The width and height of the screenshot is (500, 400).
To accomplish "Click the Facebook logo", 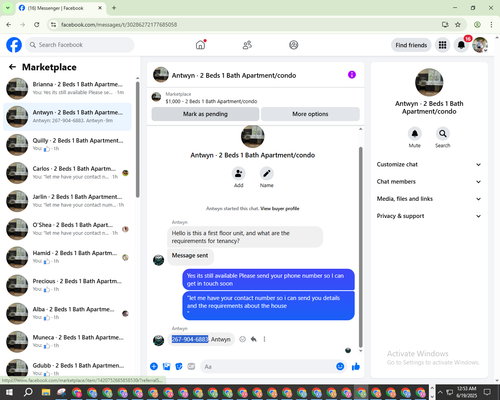I will 14,45.
